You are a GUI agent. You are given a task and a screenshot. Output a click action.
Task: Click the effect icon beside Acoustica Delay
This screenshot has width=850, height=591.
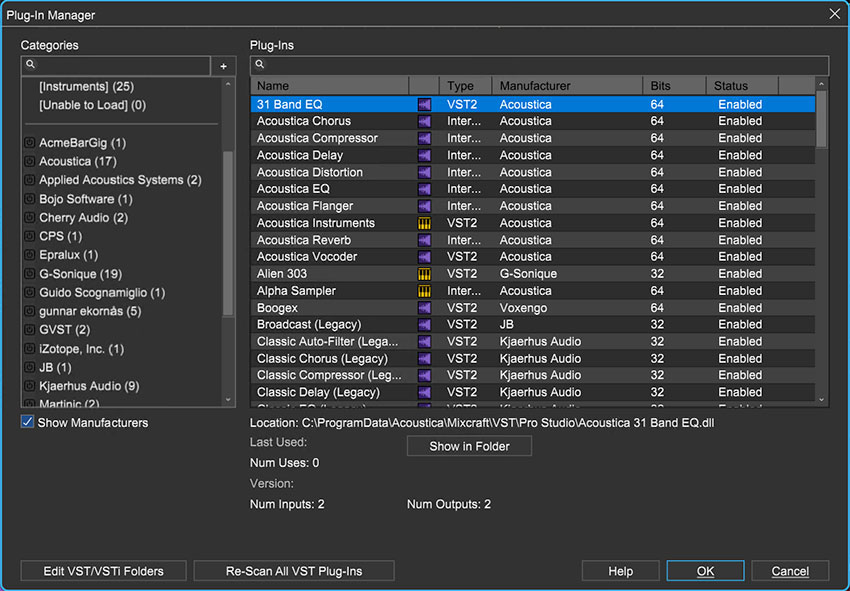(x=424, y=155)
